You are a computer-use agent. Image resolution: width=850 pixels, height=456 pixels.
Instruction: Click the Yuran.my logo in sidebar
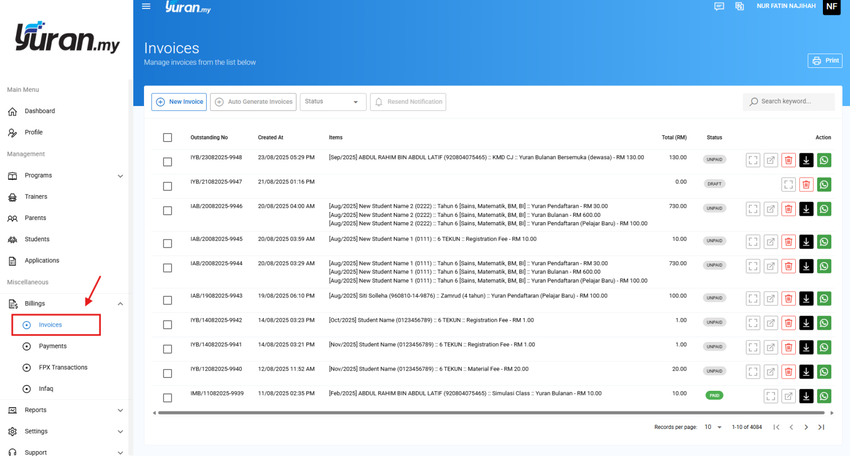[66, 38]
